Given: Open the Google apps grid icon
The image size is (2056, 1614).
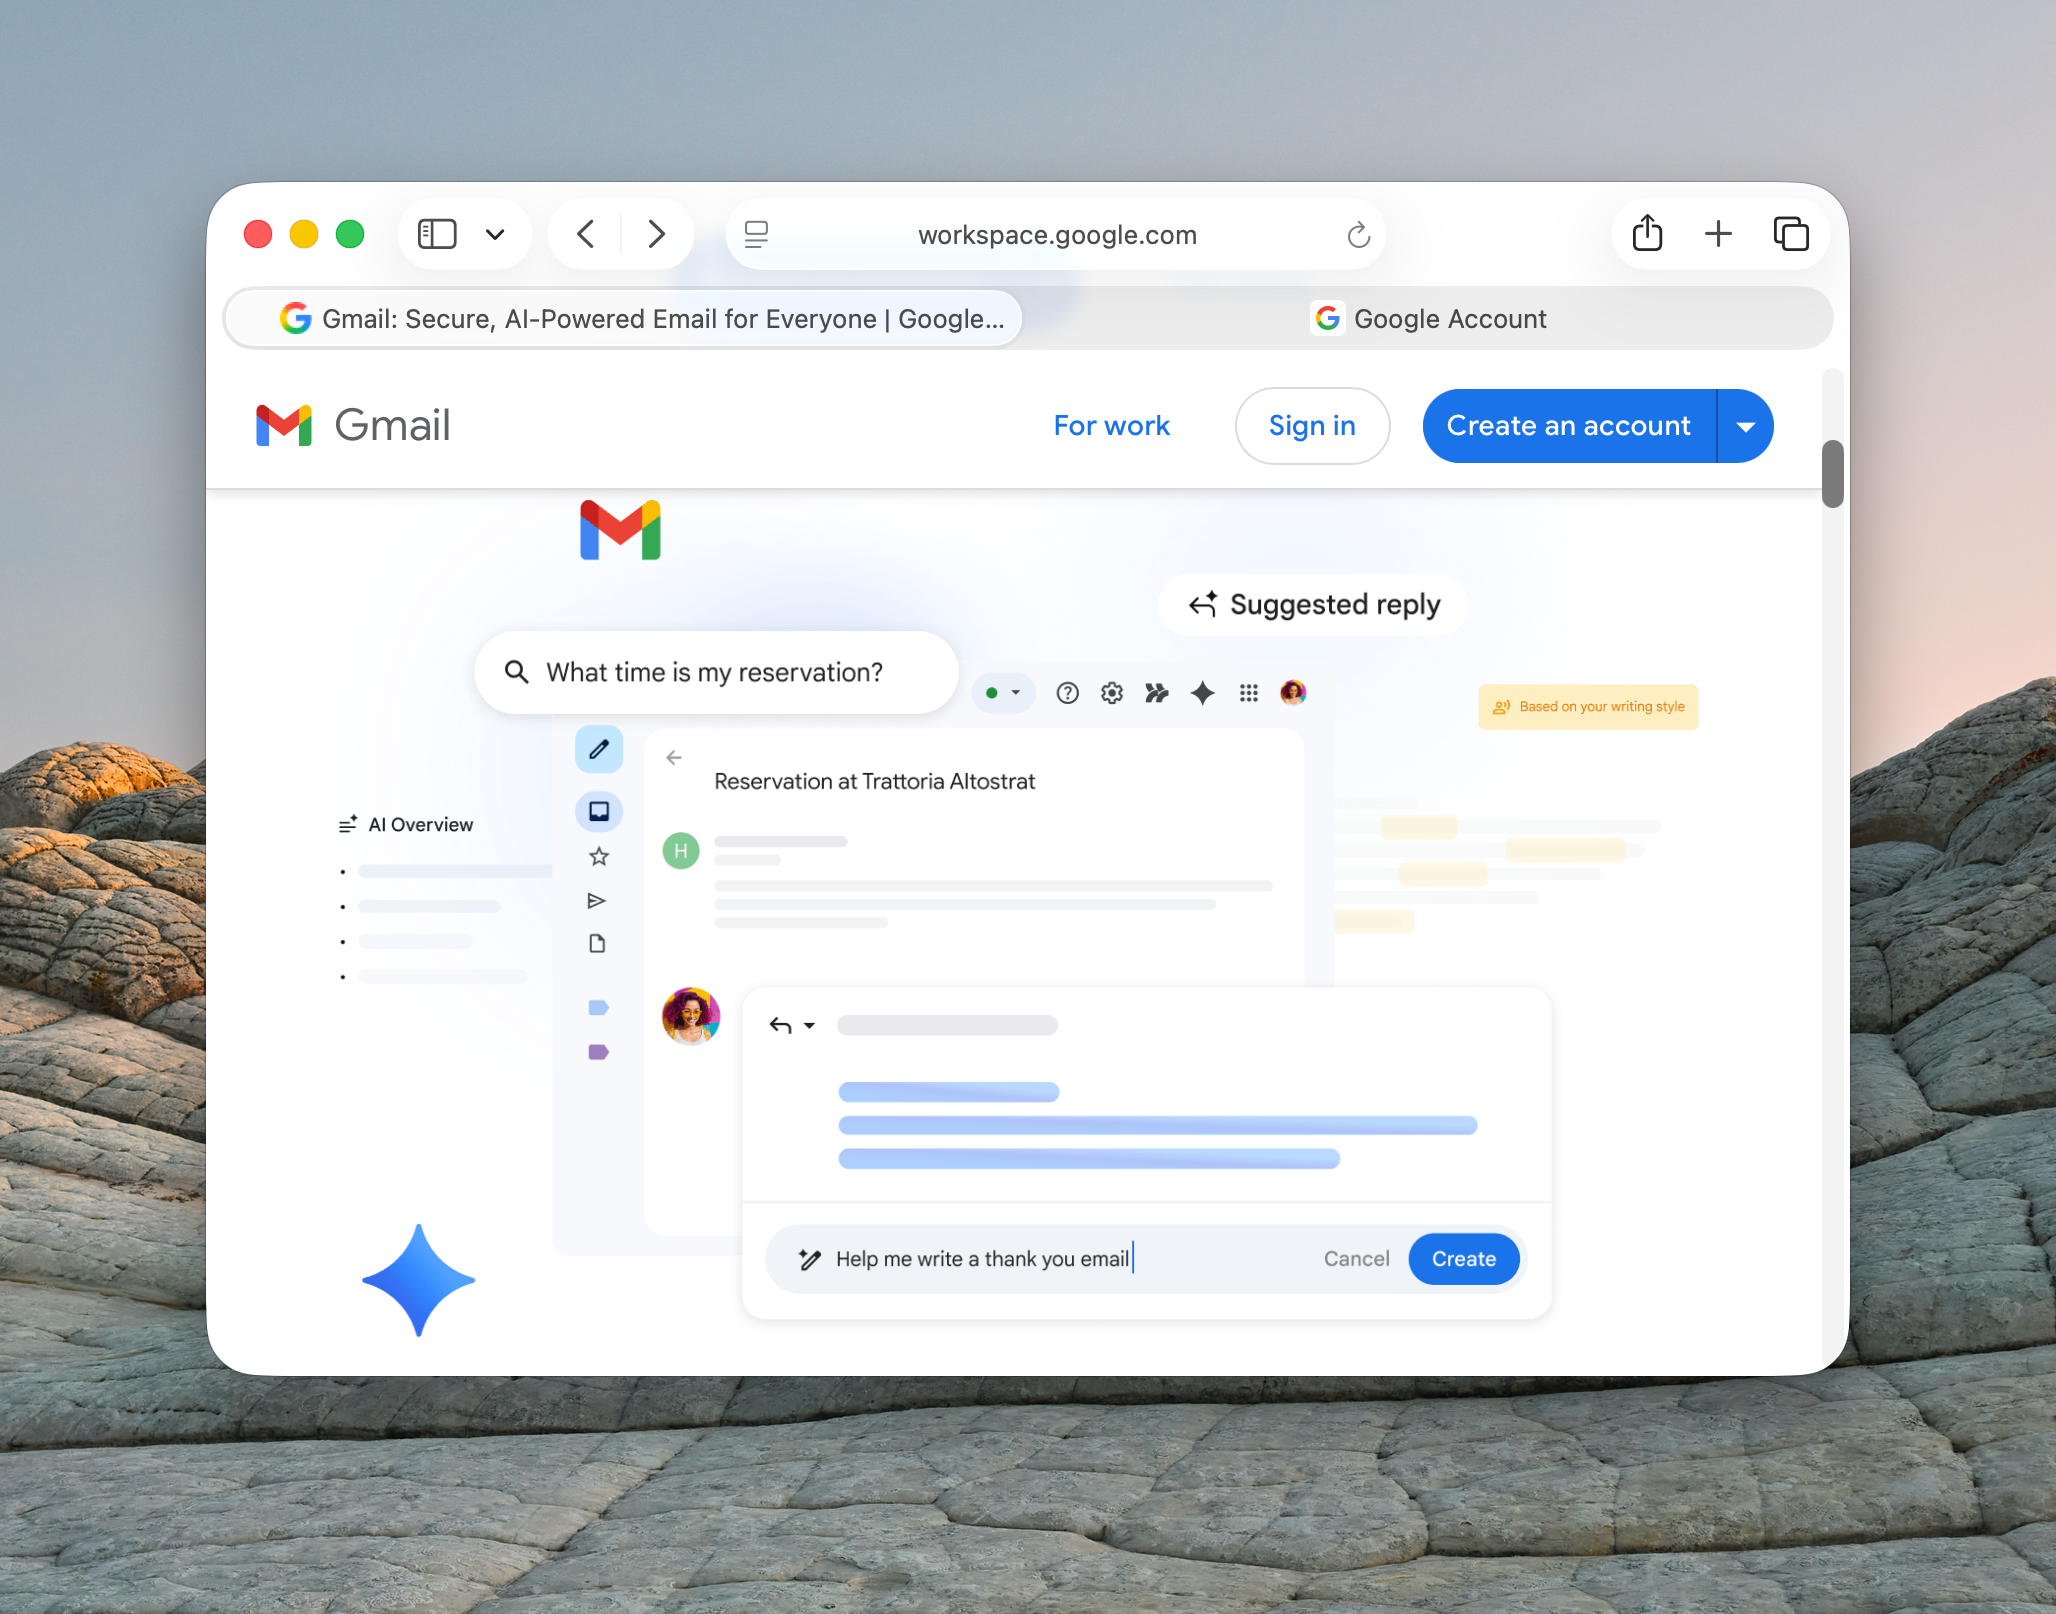Looking at the screenshot, I should click(x=1248, y=692).
